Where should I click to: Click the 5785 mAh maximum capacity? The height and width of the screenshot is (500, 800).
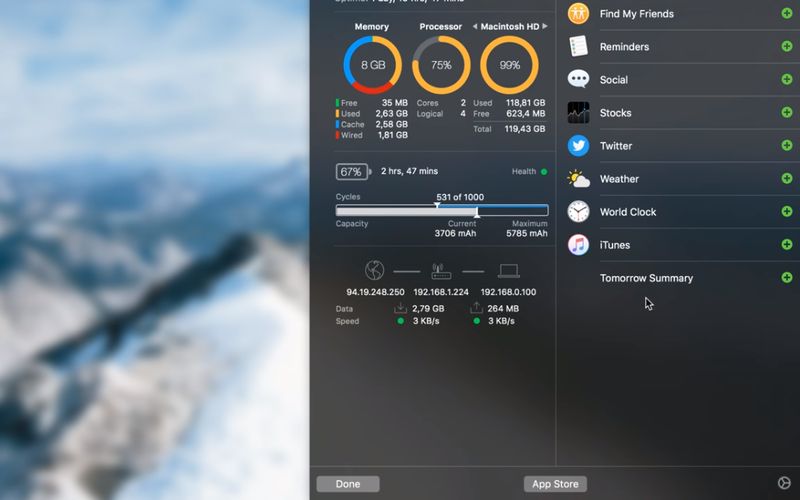tap(527, 233)
